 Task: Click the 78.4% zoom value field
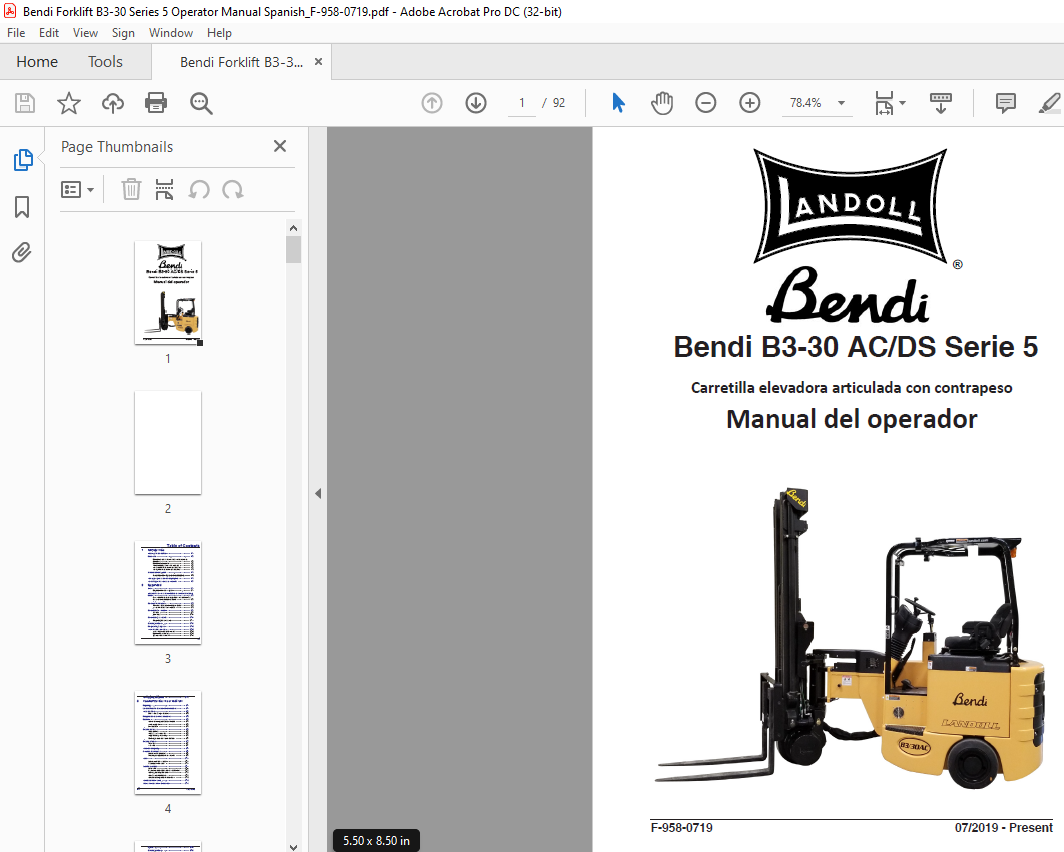(x=805, y=103)
